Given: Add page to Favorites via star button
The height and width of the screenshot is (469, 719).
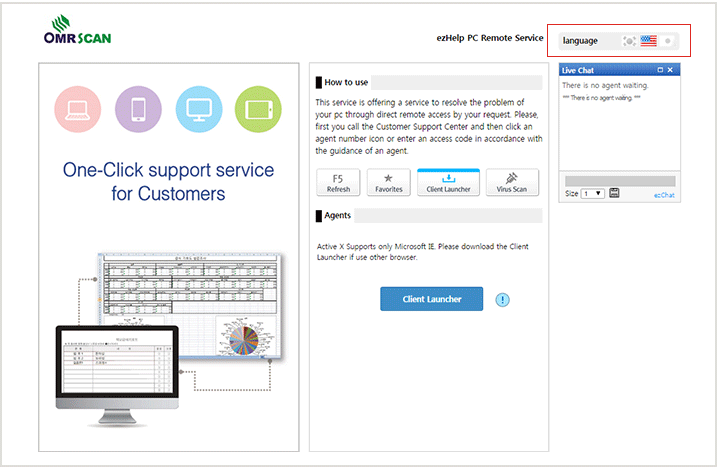Looking at the screenshot, I should [x=388, y=182].
